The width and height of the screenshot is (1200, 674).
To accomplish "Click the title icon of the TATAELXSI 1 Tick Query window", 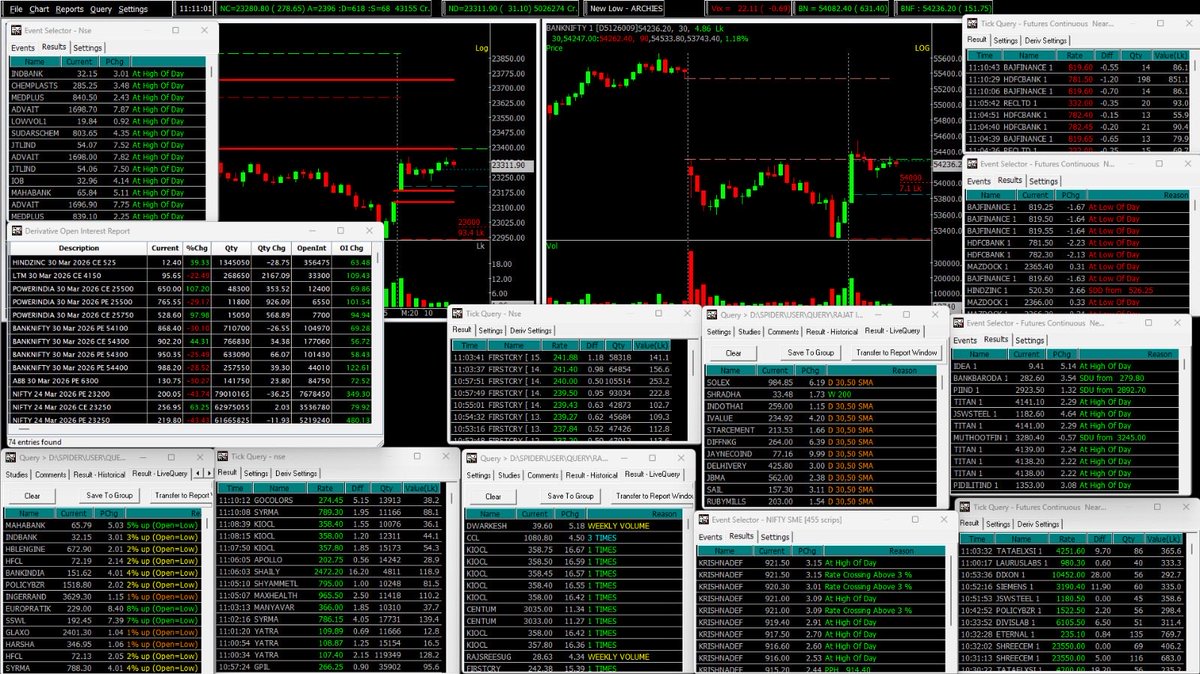I will (x=966, y=506).
